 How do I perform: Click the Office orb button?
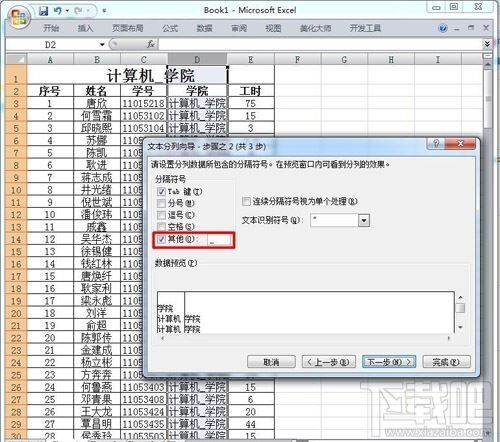[x=19, y=17]
